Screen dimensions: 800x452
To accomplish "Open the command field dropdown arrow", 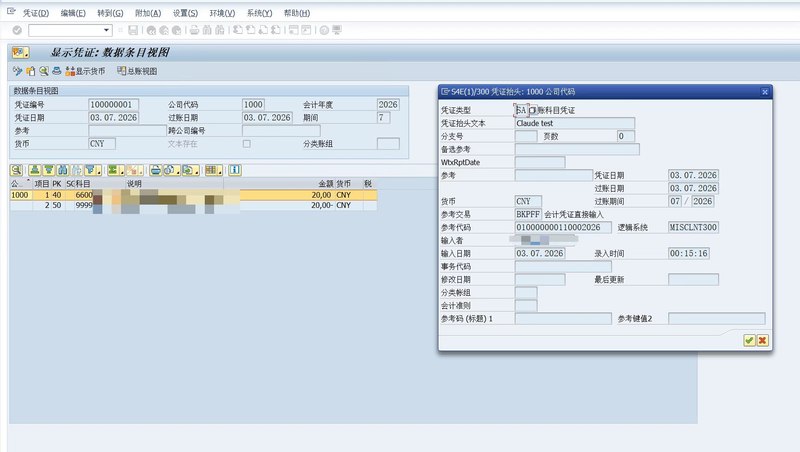I will coord(106,31).
